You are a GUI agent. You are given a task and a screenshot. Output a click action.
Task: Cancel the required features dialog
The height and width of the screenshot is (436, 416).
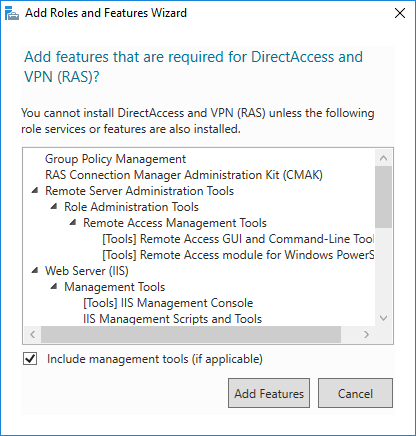click(355, 393)
